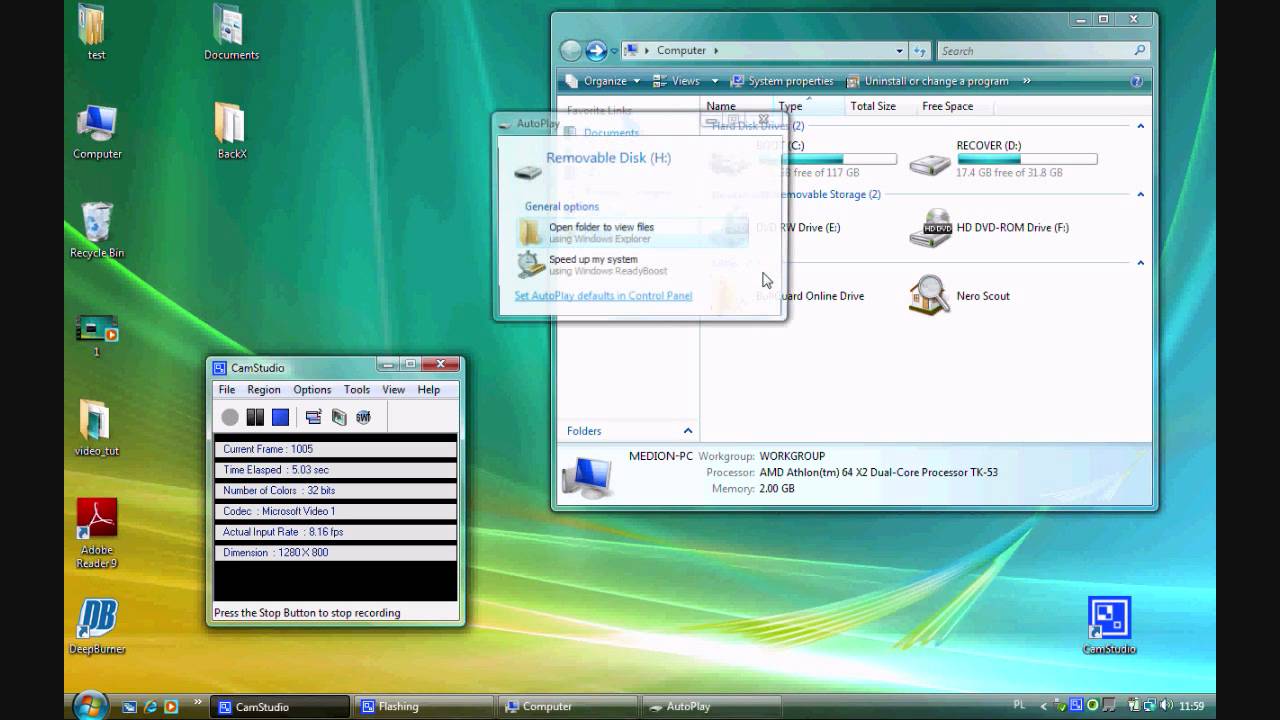Click the Search field in Explorer
The height and width of the screenshot is (720, 1280).
pyautogui.click(x=1043, y=51)
